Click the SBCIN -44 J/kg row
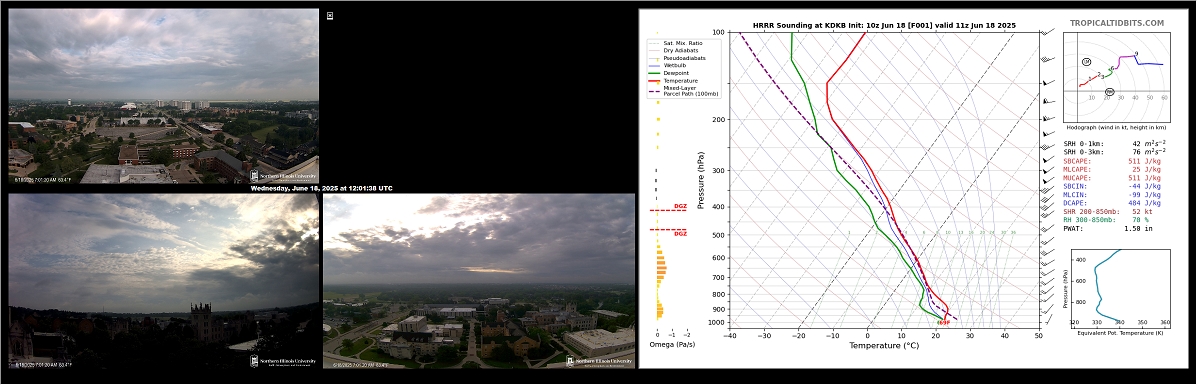 coord(1113,186)
